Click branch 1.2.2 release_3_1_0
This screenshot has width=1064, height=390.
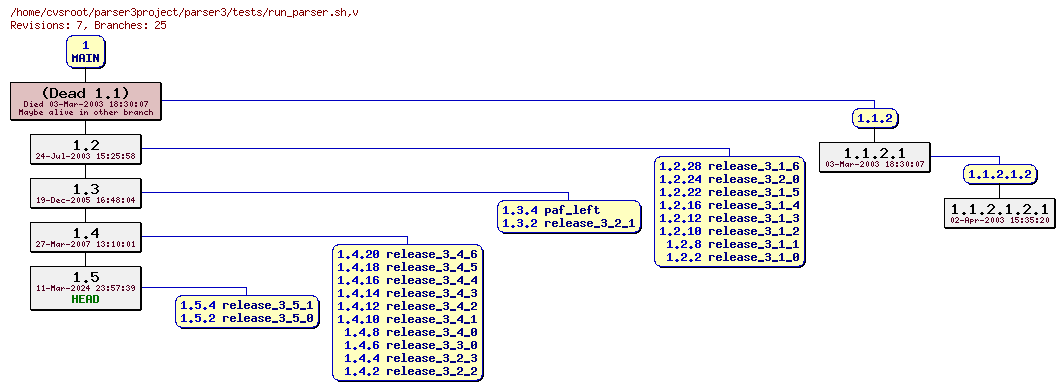click(x=733, y=257)
